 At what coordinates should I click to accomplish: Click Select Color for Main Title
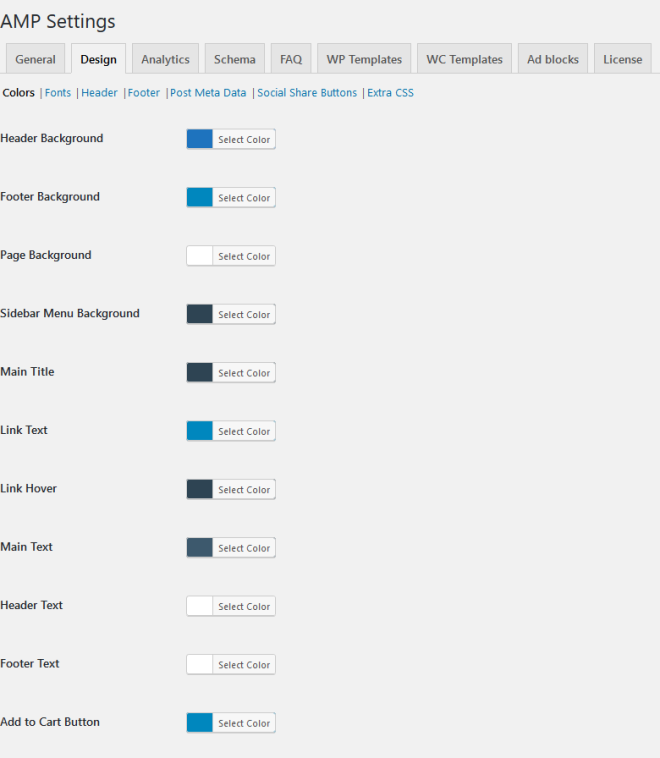tap(244, 373)
